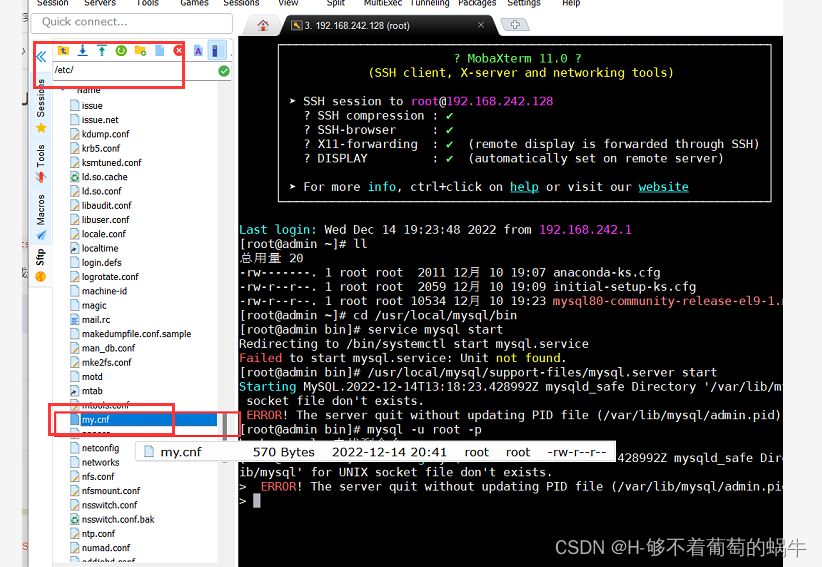Viewport: 822px width, 567px height.
Task: Select the nfsmount.conf file
Action: [111, 491]
